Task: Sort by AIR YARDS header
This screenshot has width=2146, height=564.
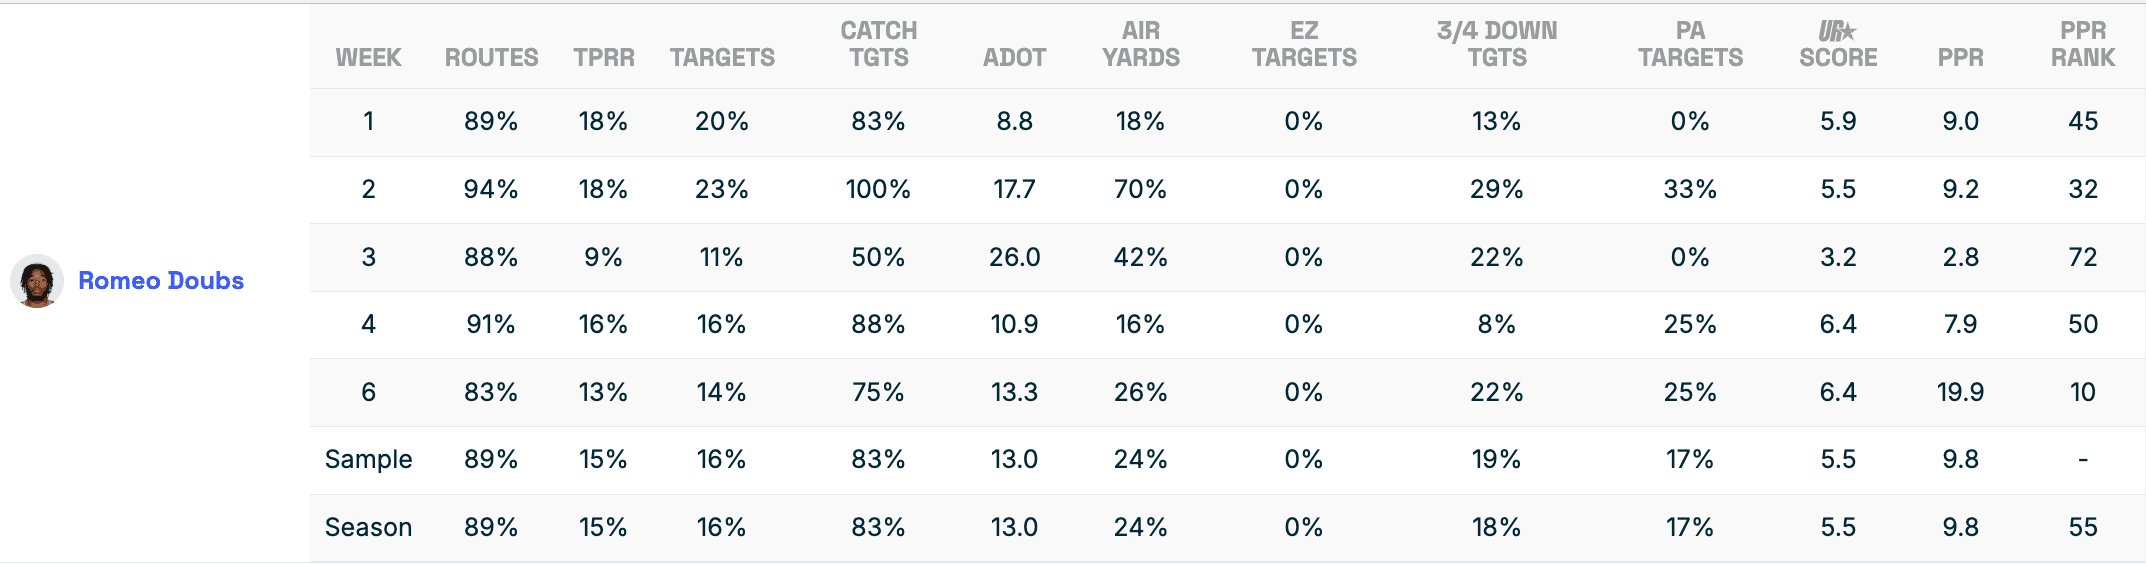Action: point(1140,45)
